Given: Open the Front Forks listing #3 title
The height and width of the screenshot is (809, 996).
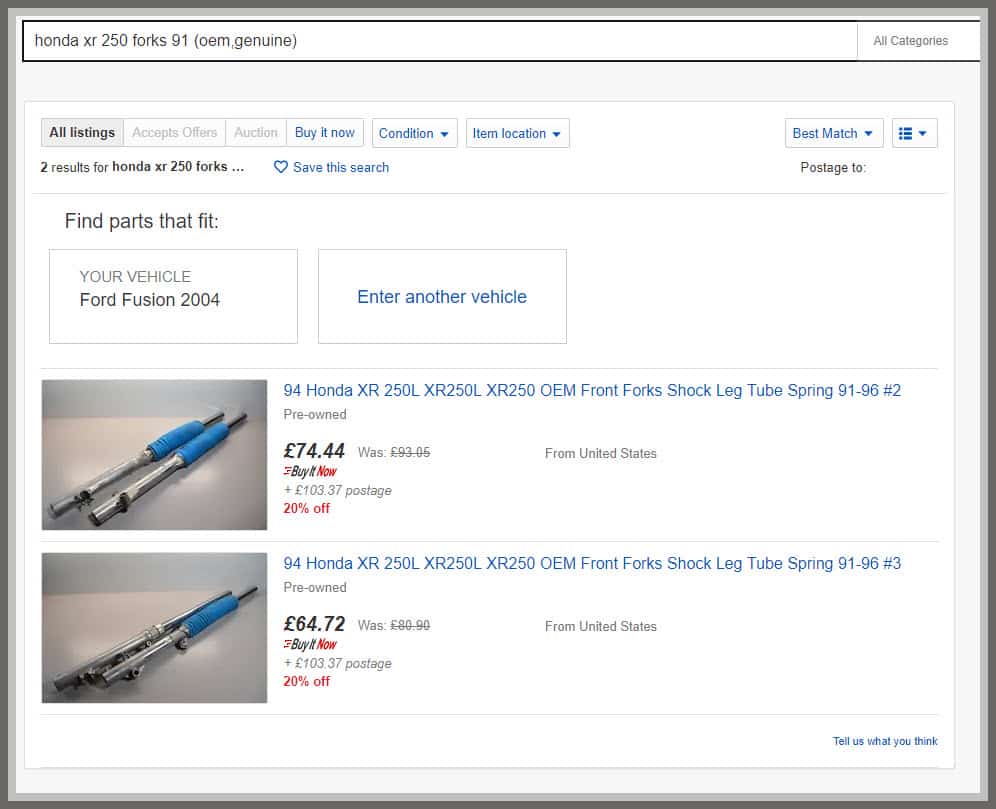Looking at the screenshot, I should (592, 563).
